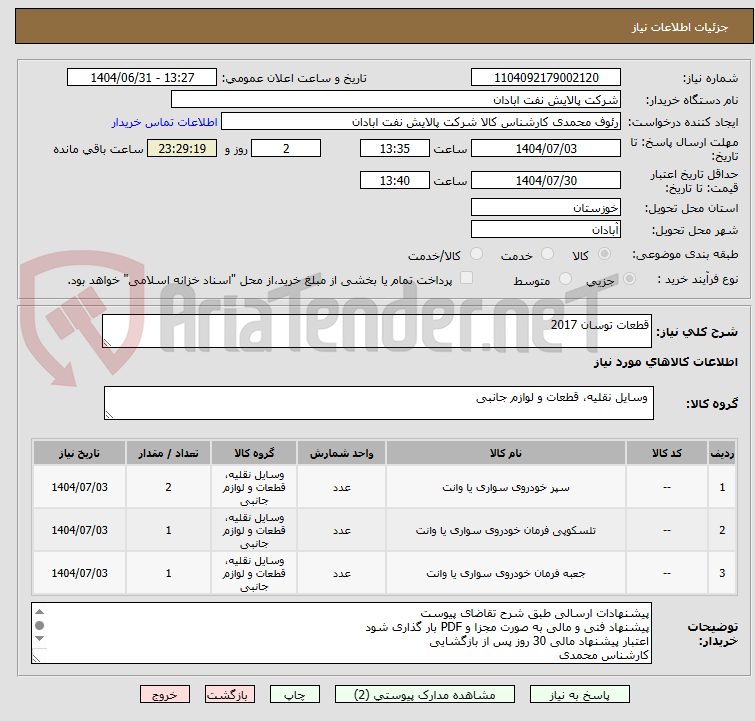Click the چاپ print button
Viewport: 755px width, 721px height.
[295, 695]
